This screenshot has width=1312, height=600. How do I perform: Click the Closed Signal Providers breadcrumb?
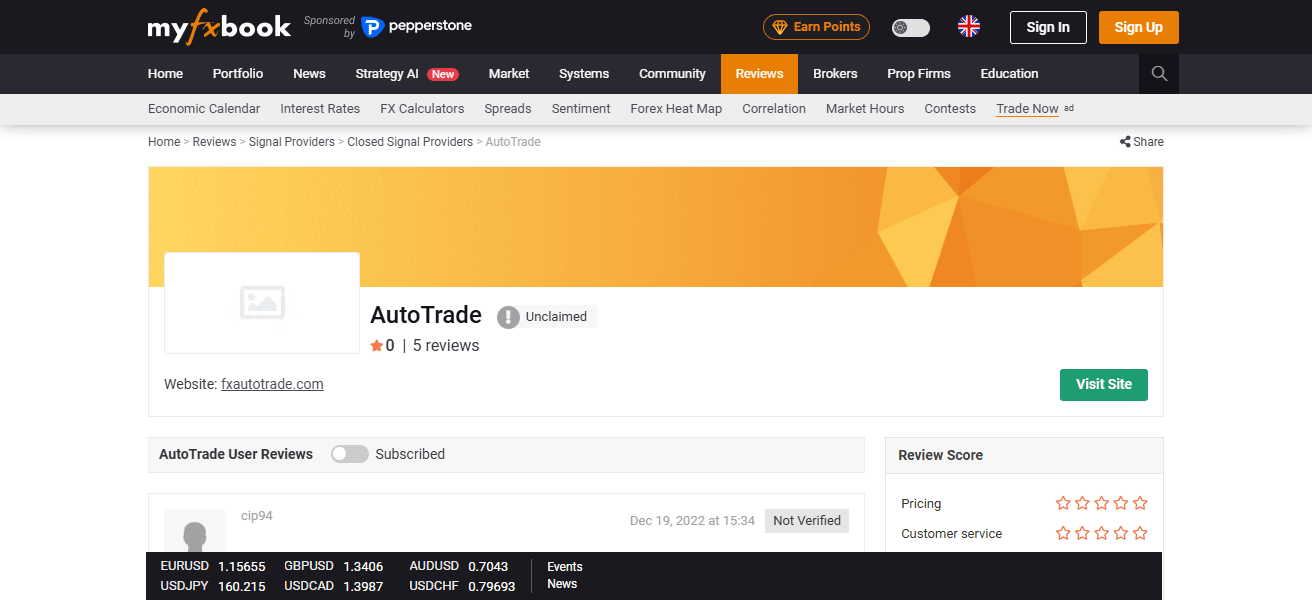click(410, 142)
